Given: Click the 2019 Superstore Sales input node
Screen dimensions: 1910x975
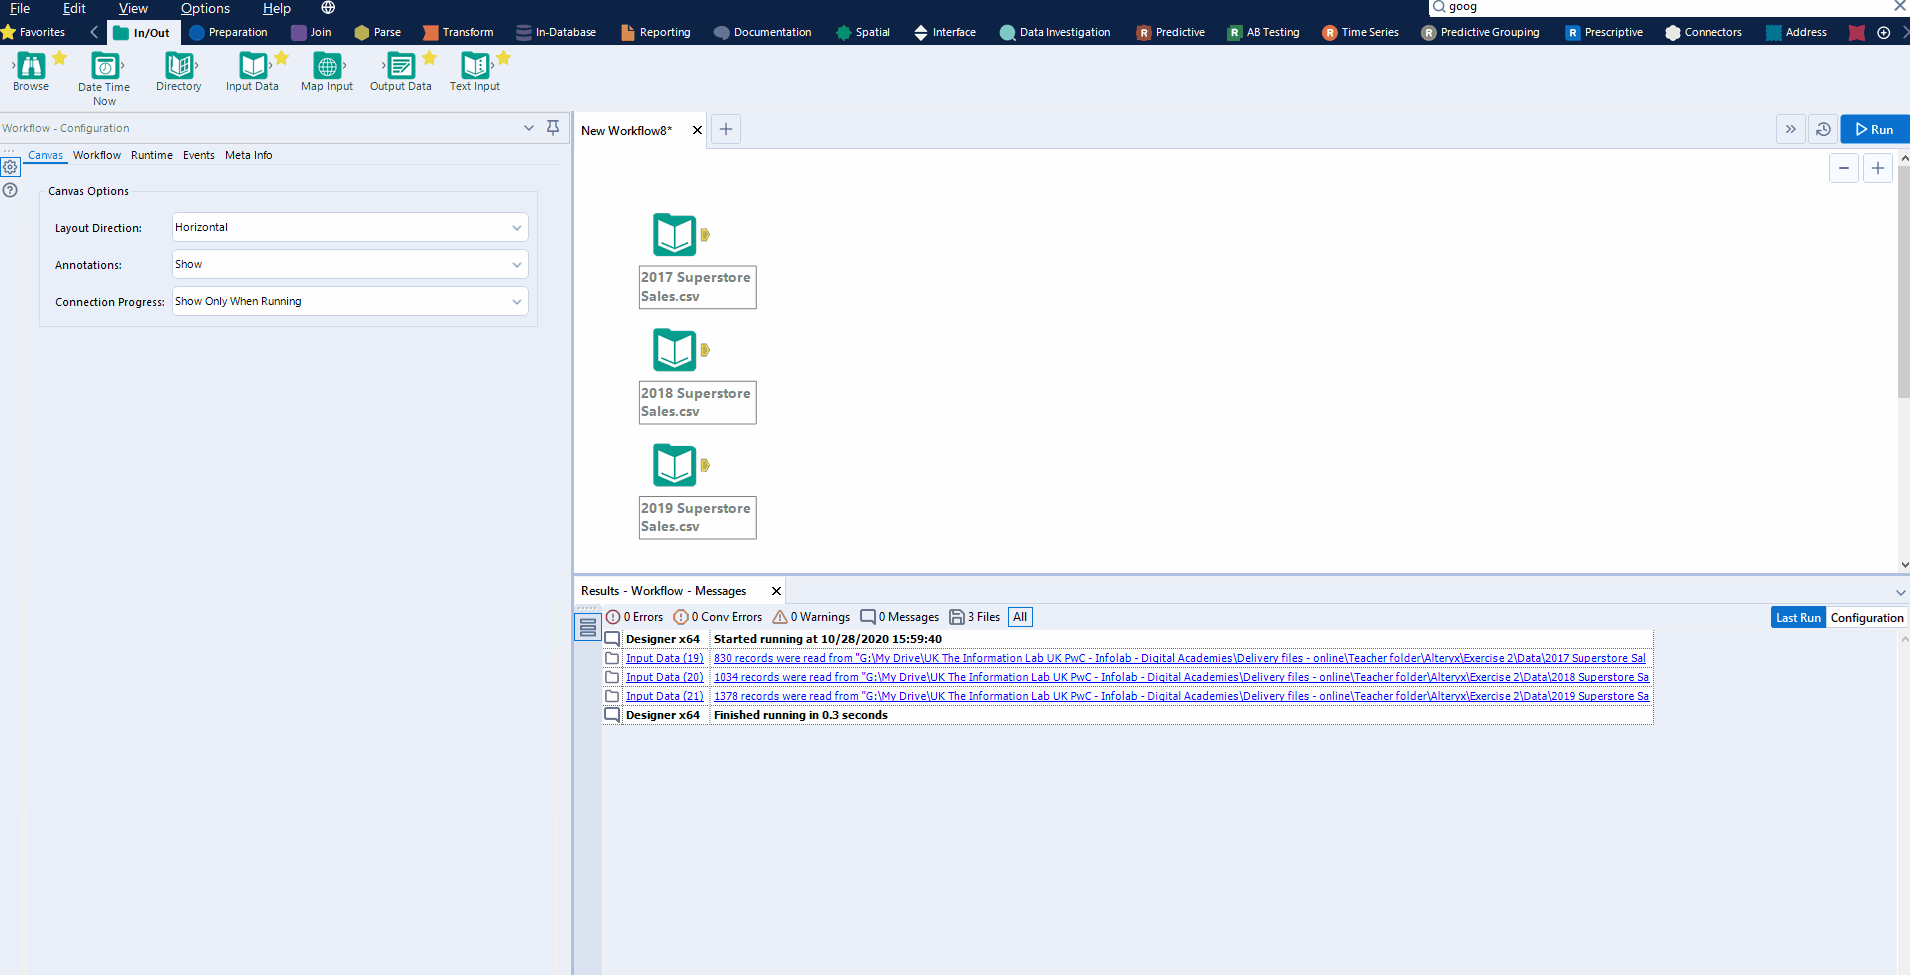Looking at the screenshot, I should pyautogui.click(x=675, y=465).
